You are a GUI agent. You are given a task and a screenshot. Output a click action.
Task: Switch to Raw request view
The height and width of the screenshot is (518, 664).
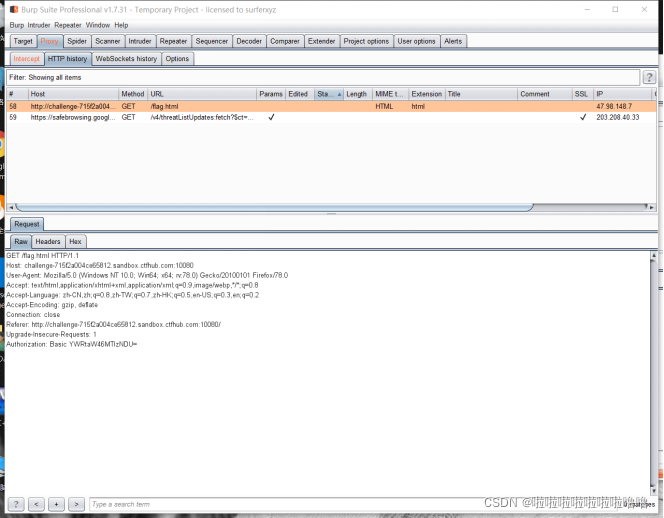[21, 241]
